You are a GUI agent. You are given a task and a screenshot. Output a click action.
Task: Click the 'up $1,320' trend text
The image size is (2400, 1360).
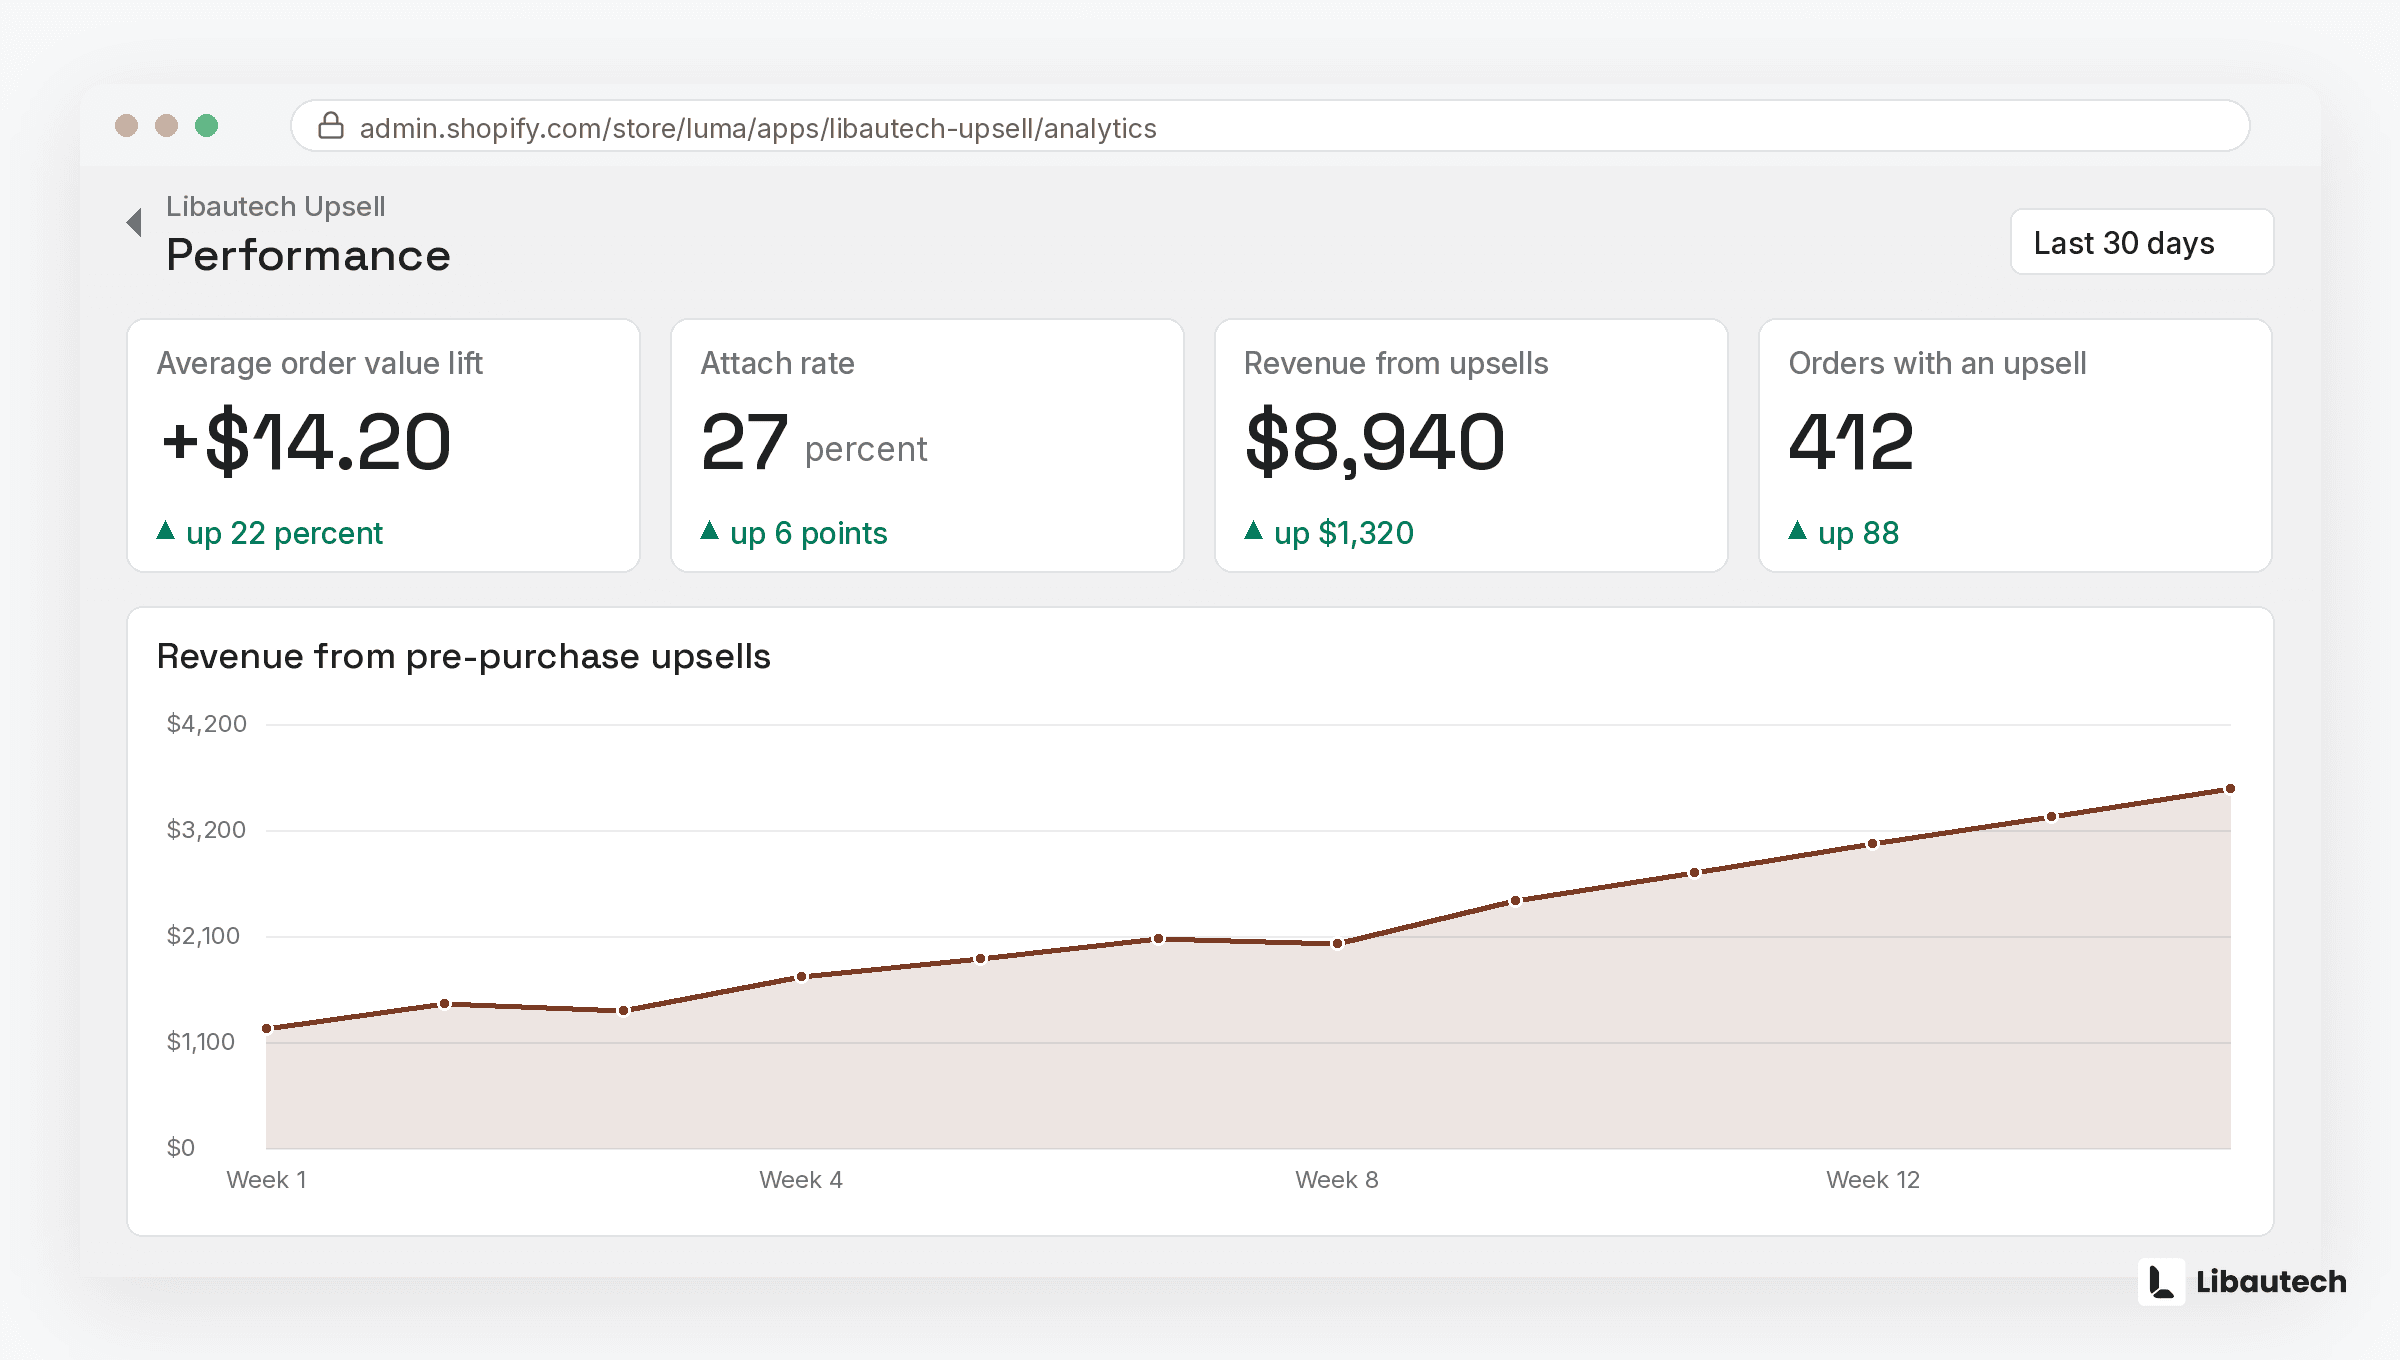point(1344,534)
